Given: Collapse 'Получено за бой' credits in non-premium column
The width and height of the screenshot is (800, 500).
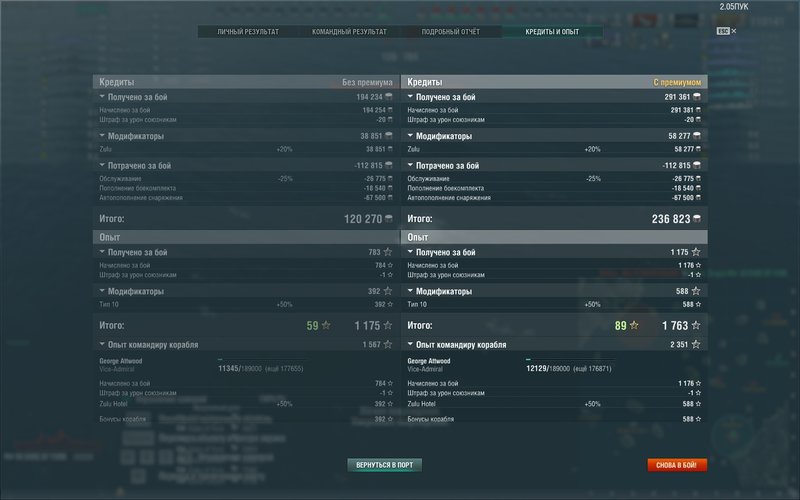Looking at the screenshot, I should [102, 97].
